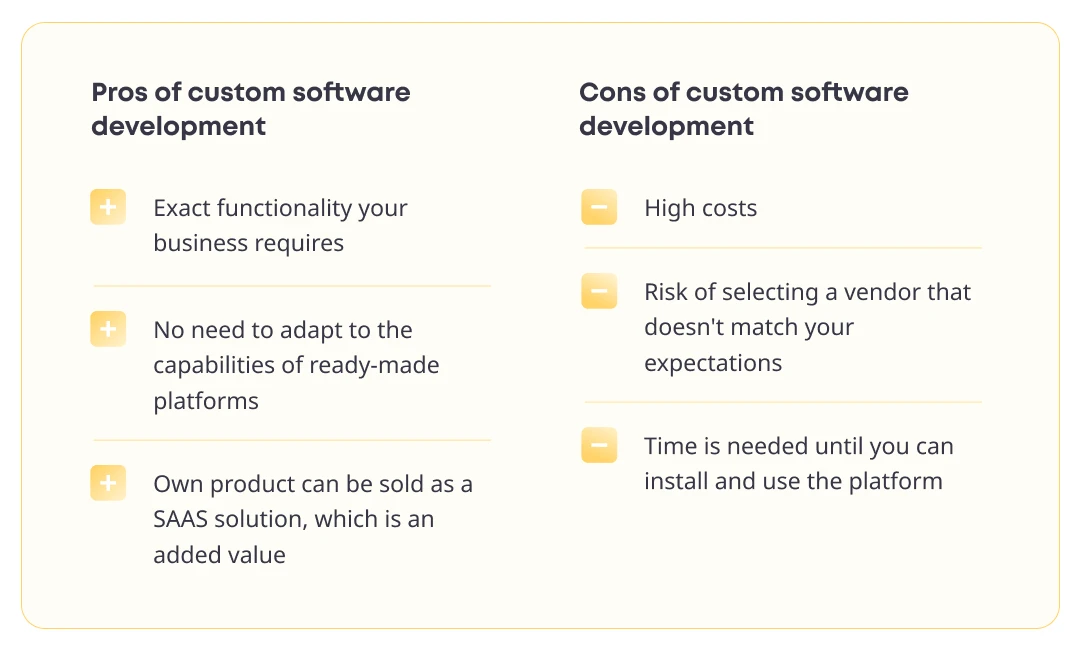
Task: Click the plus icon beside "Exact functionality"
Action: (x=108, y=207)
